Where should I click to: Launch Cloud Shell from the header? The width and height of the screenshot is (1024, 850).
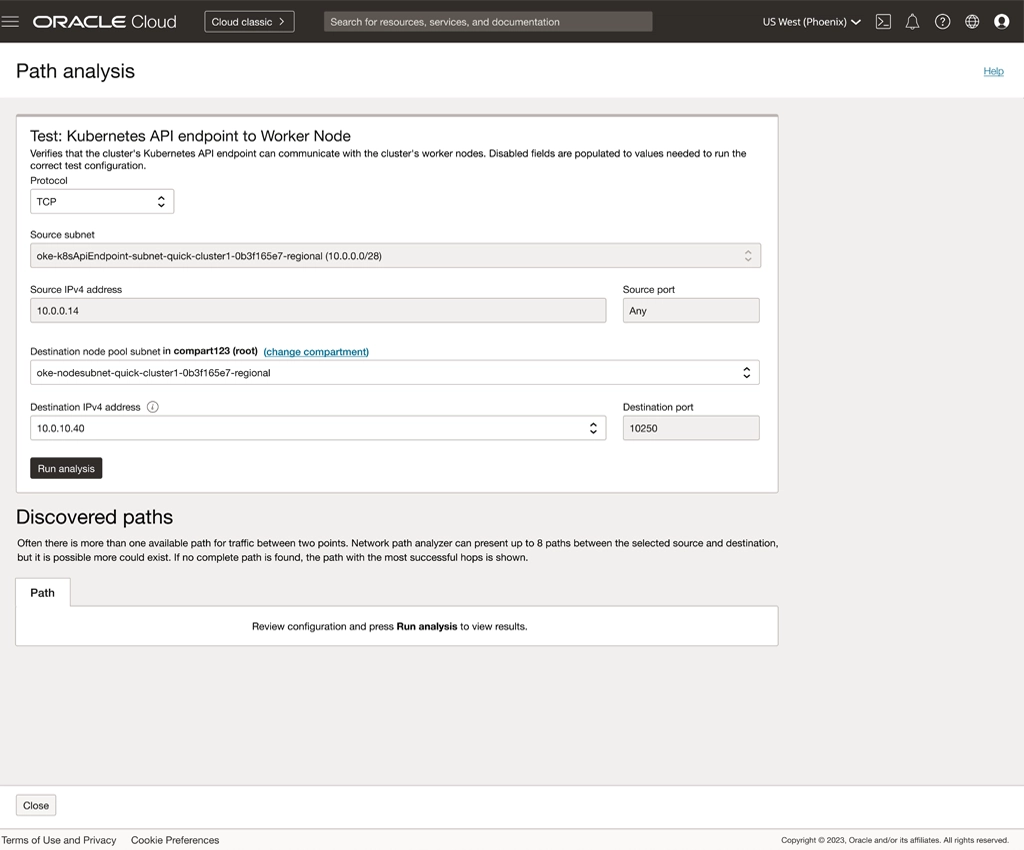[883, 21]
